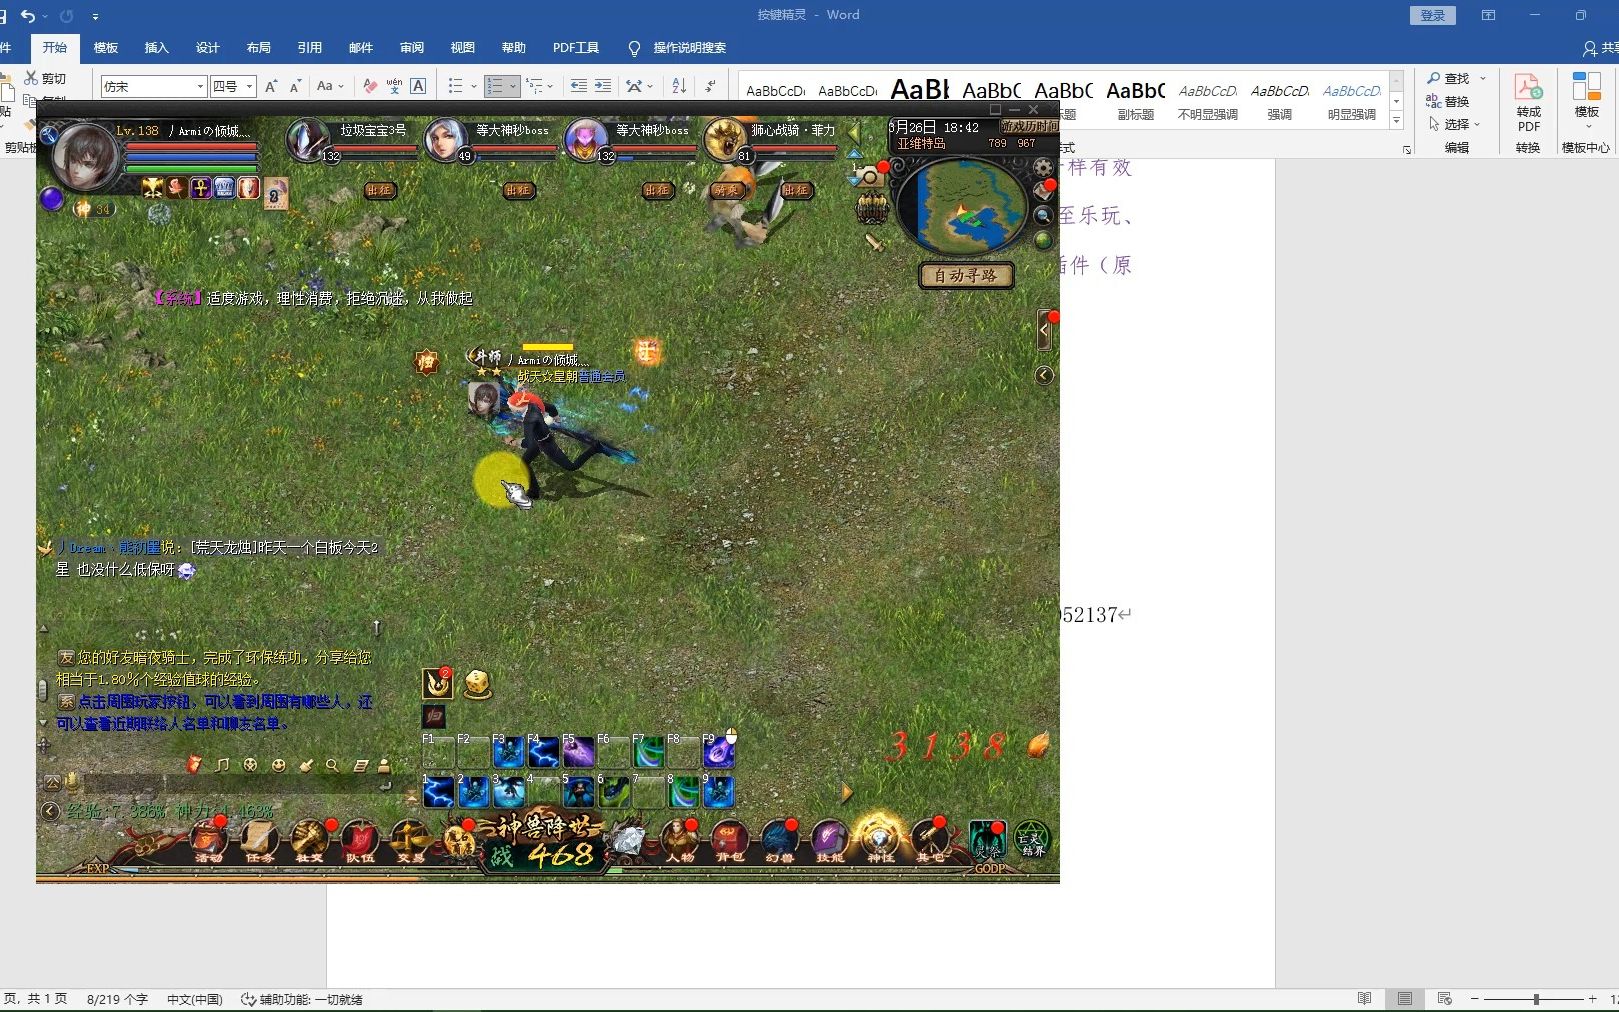Screen dimensions: 1619x1012
Task: Open the change case Aa dropdown
Action: click(x=330, y=86)
